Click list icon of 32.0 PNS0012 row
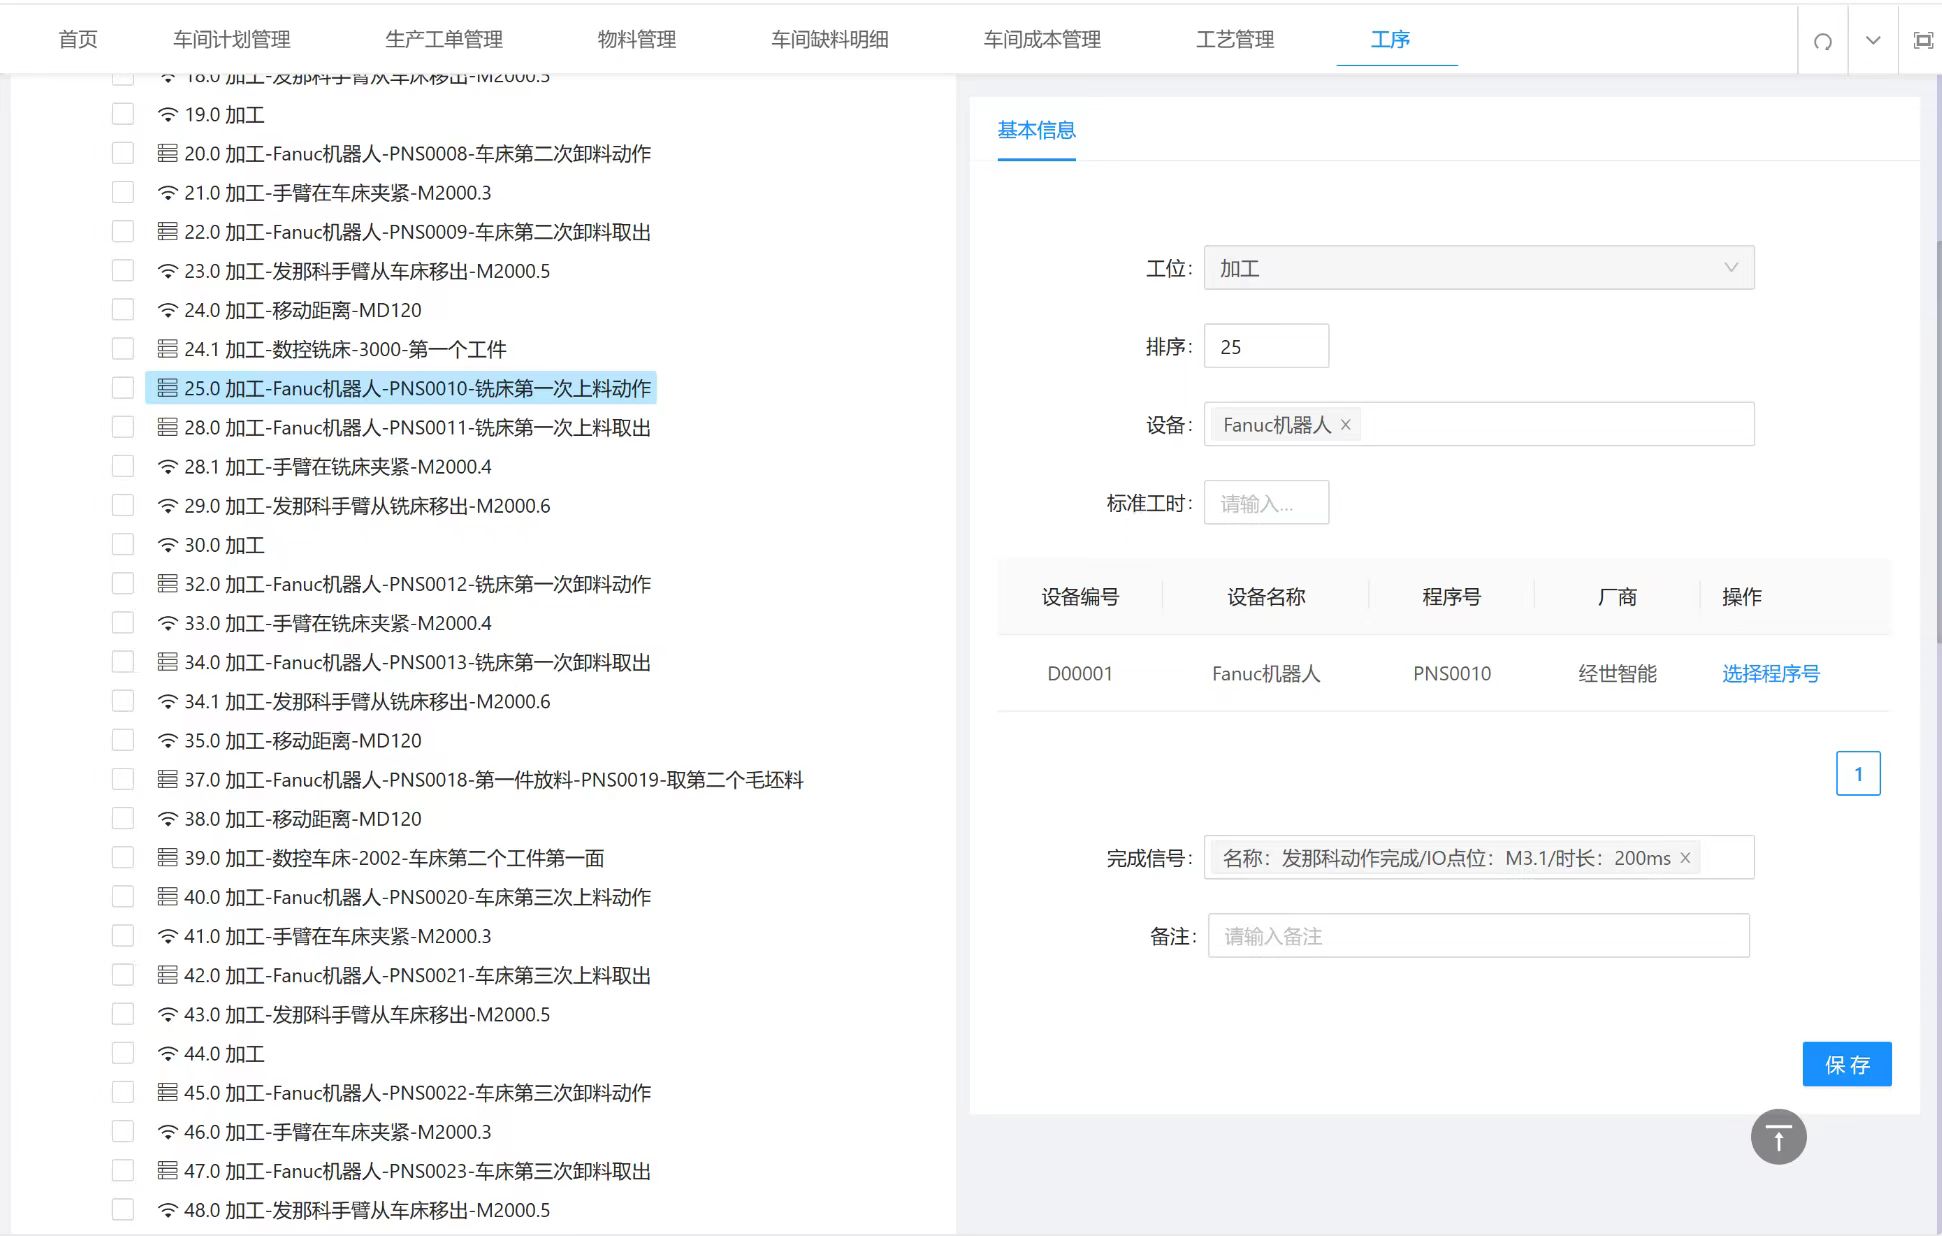The height and width of the screenshot is (1236, 1942). coord(168,583)
